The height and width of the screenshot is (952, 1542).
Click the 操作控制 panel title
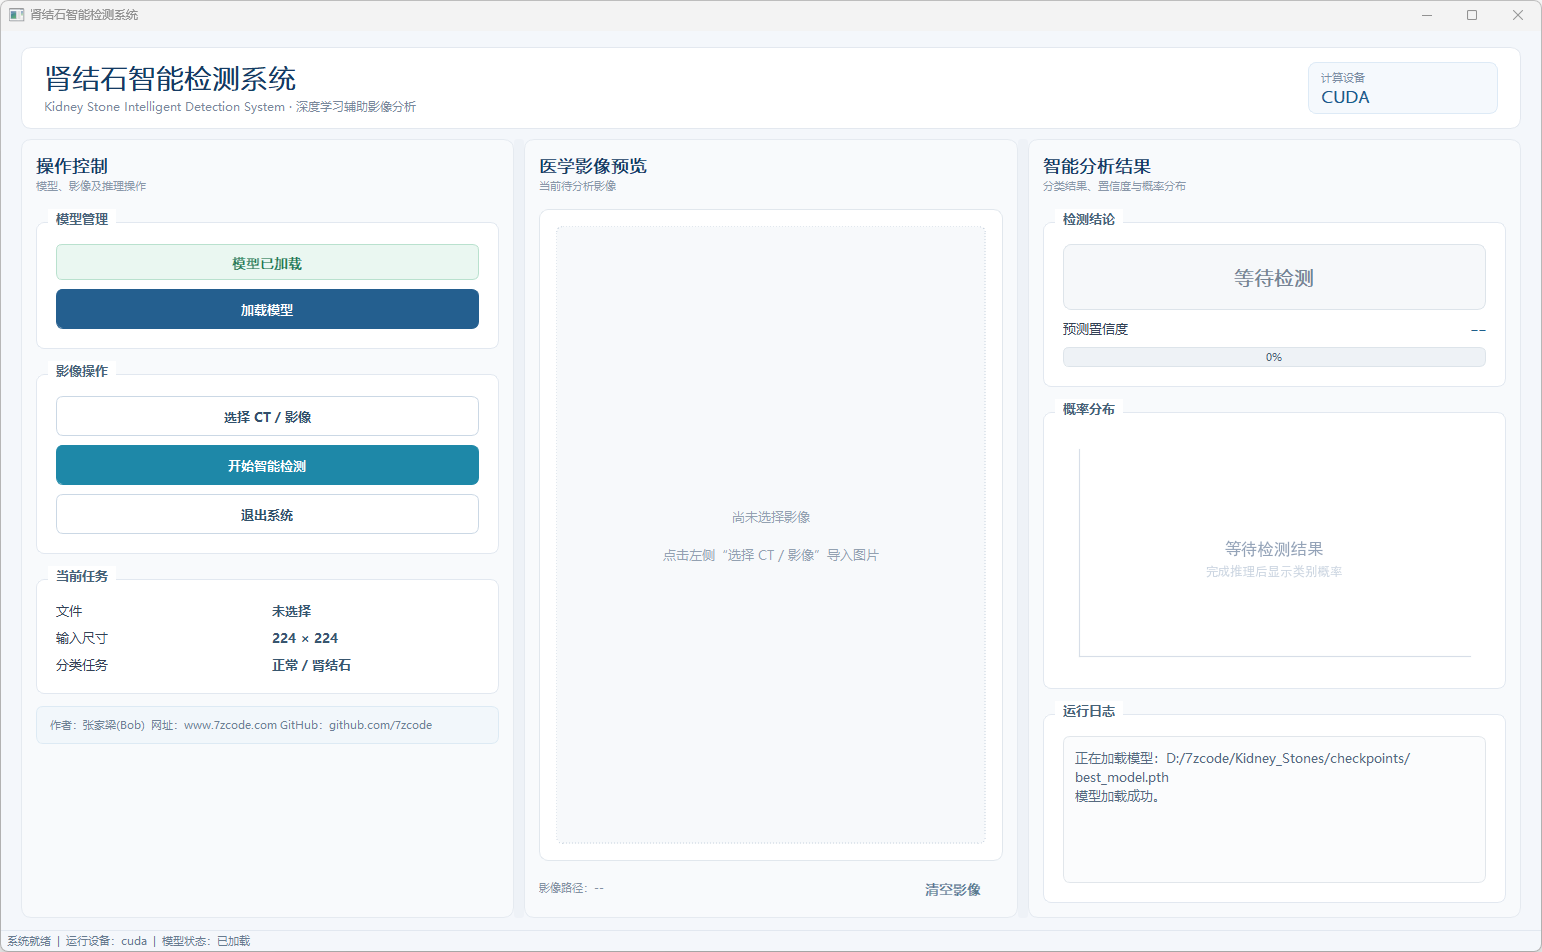pos(72,166)
